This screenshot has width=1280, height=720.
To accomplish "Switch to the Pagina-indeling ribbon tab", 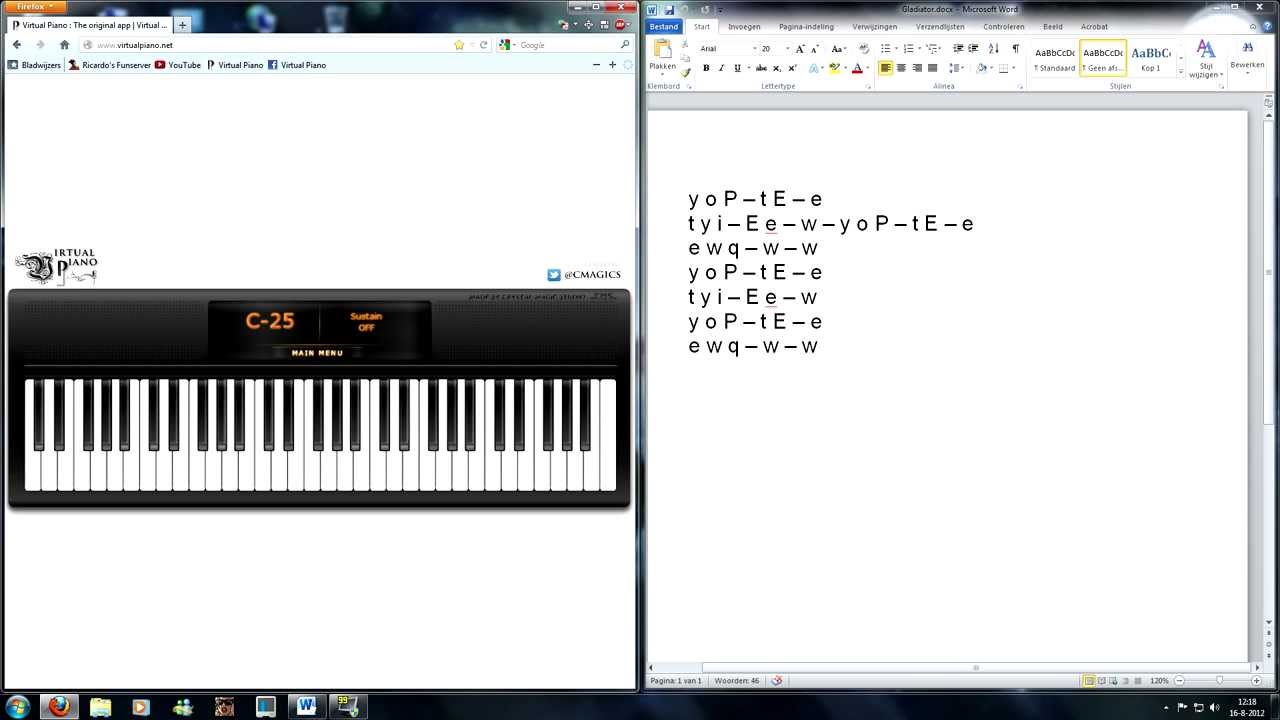I will 806,27.
